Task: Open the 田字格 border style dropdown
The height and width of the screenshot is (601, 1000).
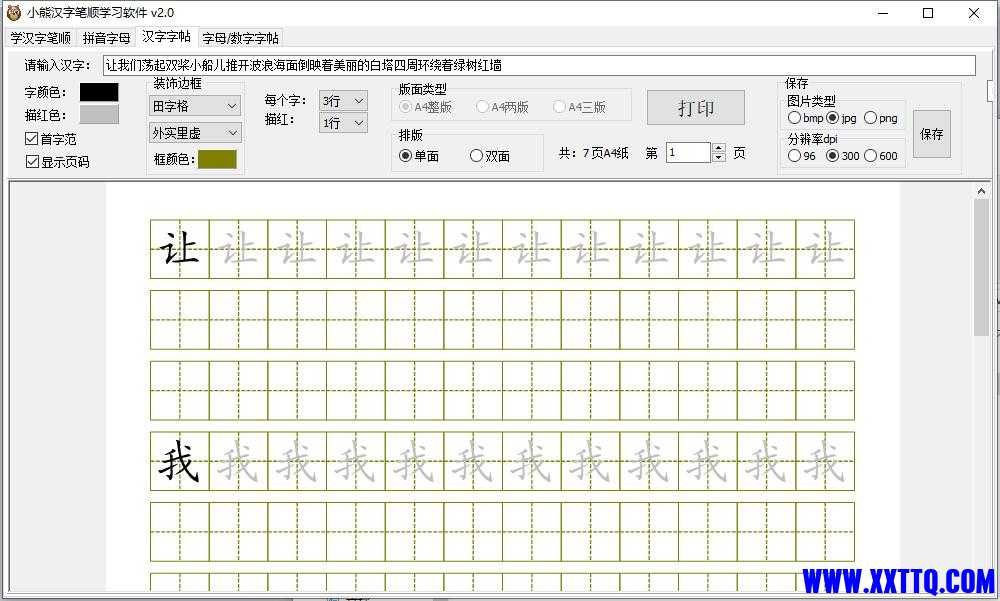Action: (x=195, y=106)
